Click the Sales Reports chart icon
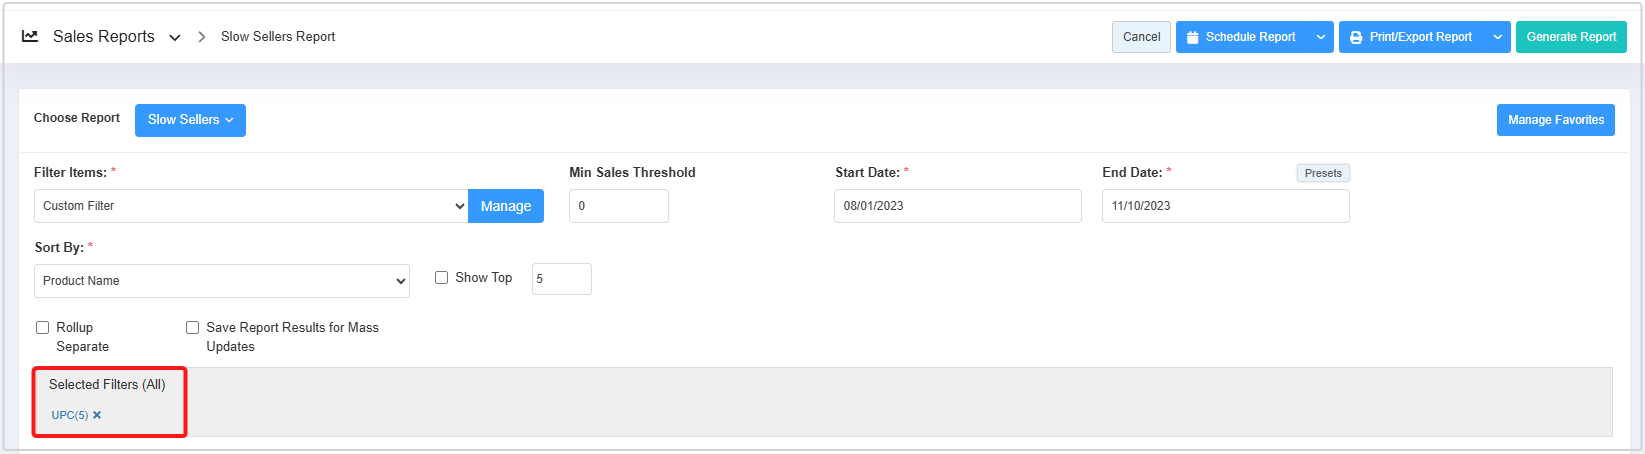 30,36
